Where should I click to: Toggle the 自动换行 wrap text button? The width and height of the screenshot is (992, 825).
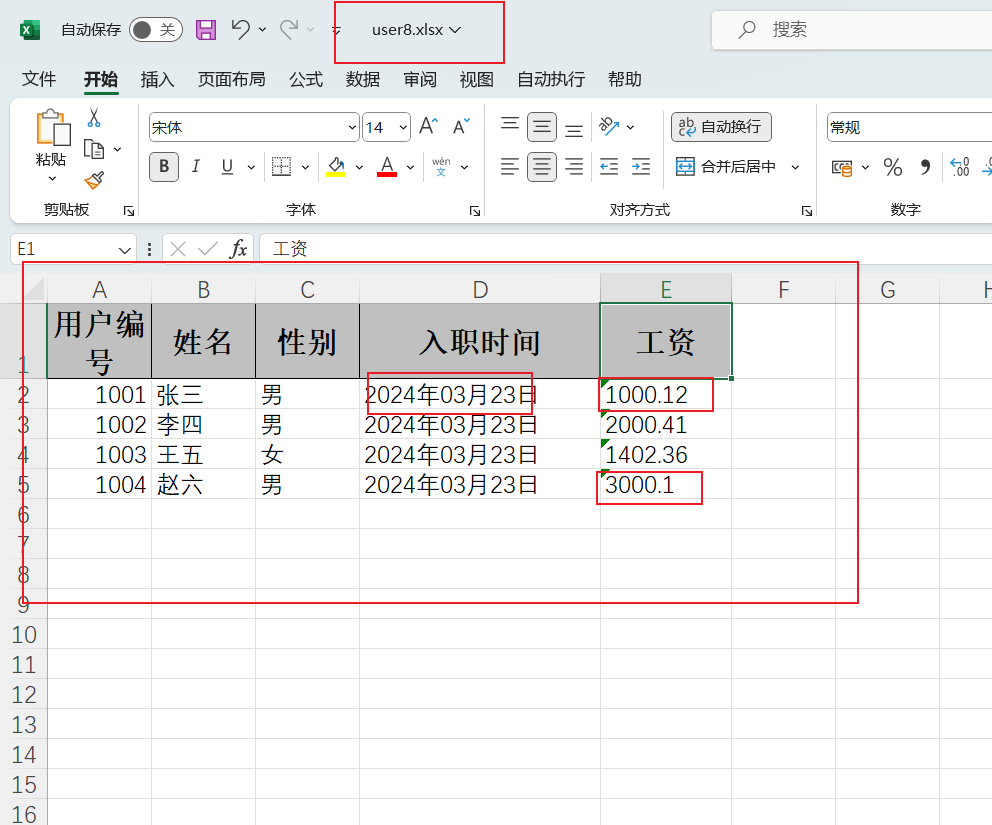[x=721, y=127]
